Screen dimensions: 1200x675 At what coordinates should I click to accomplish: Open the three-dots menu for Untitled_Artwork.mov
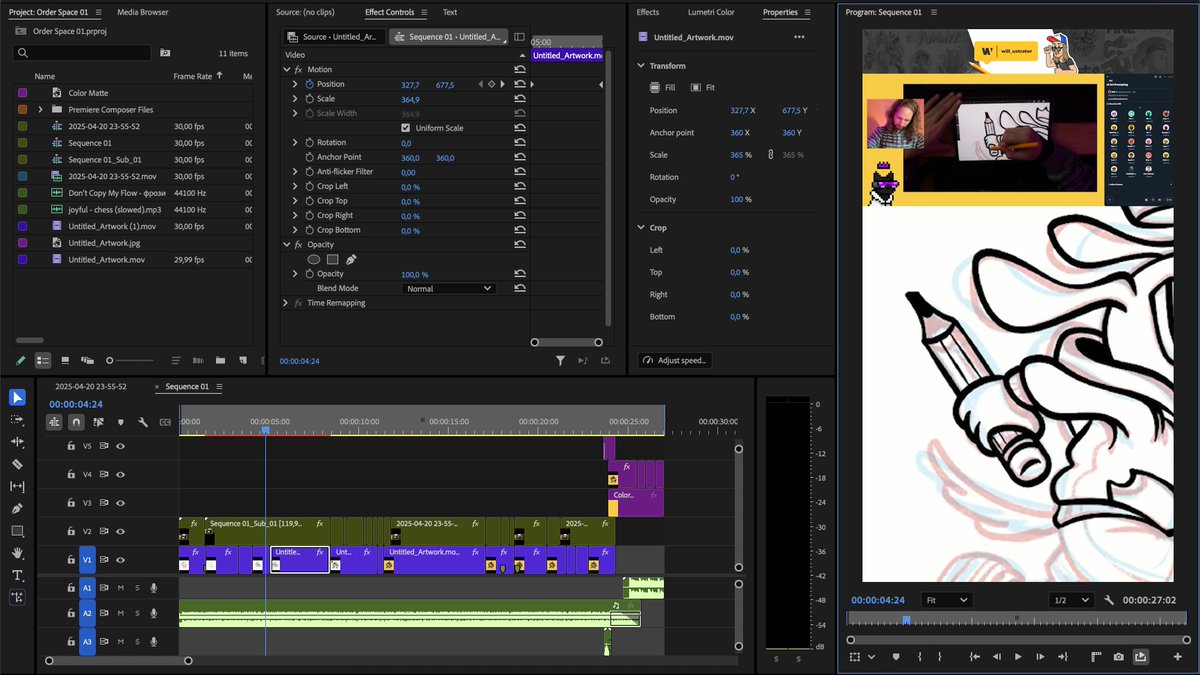[799, 37]
